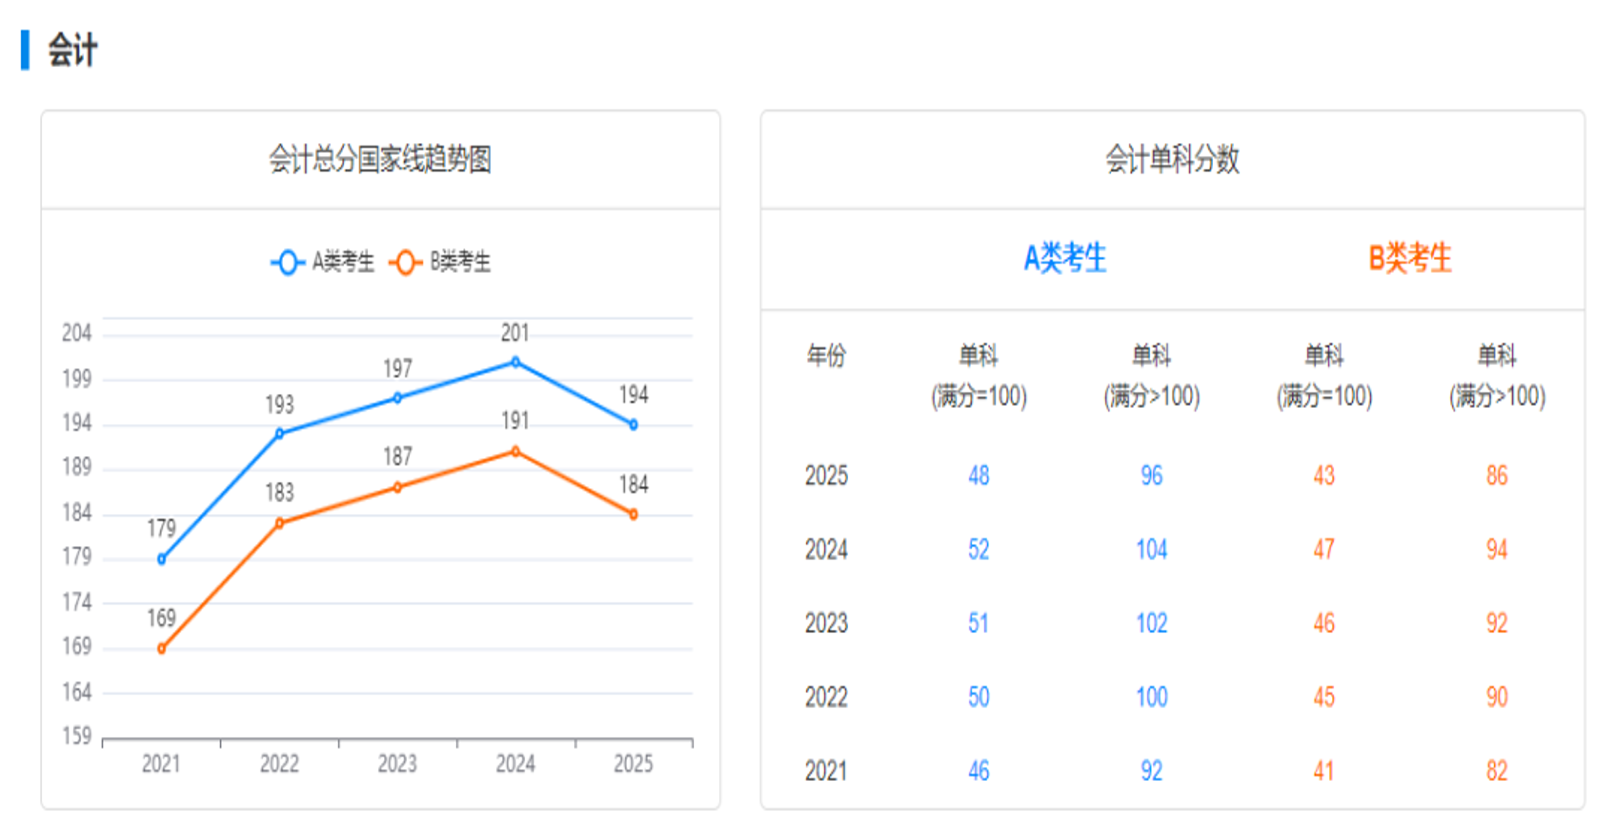Select the blue 2025 data point labeled 194
The image size is (1615, 835).
coord(633,425)
